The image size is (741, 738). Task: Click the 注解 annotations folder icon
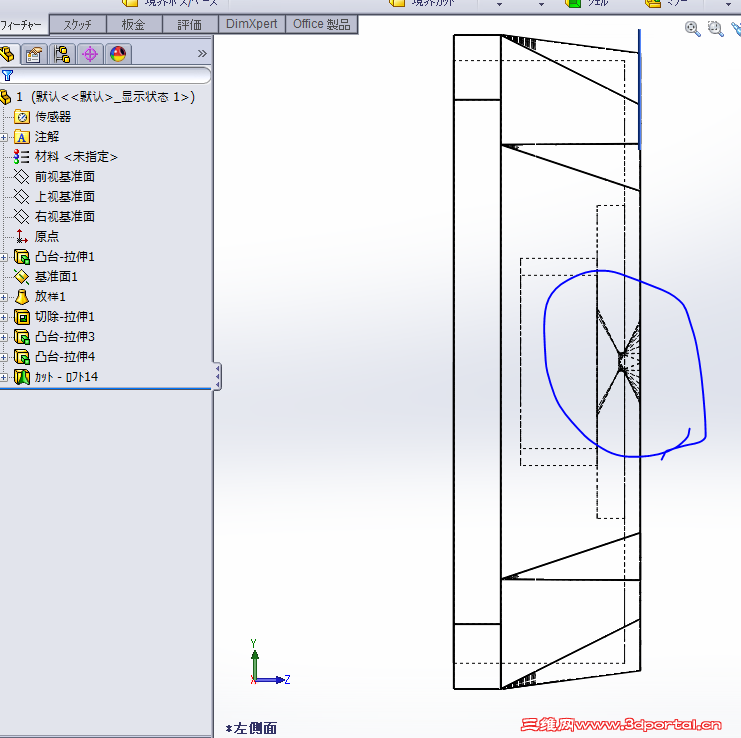(x=22, y=137)
